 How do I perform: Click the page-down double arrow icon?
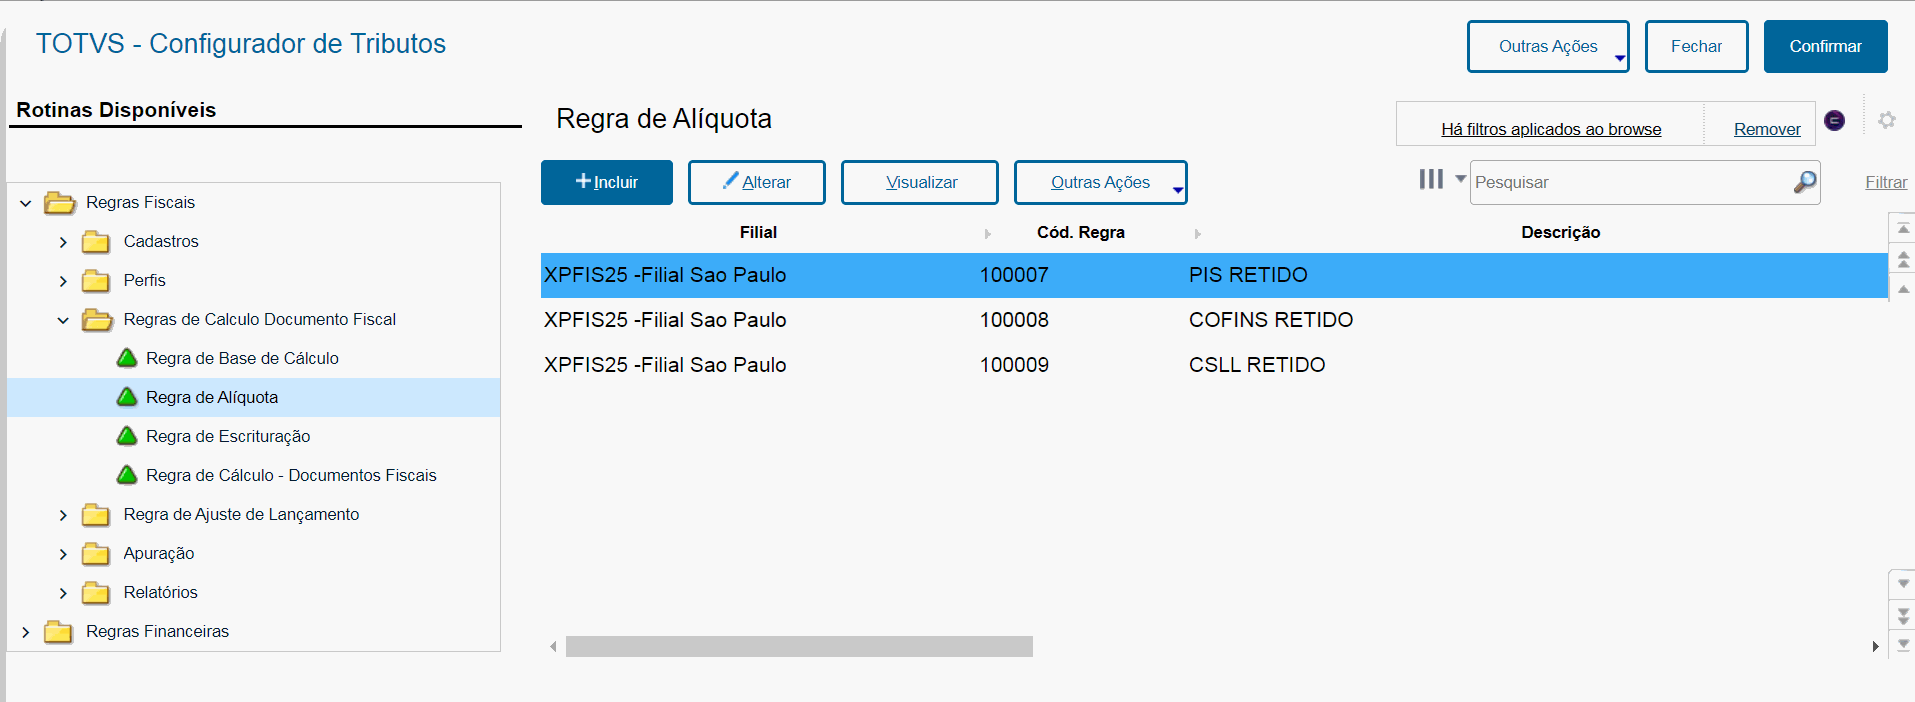pos(1903,616)
